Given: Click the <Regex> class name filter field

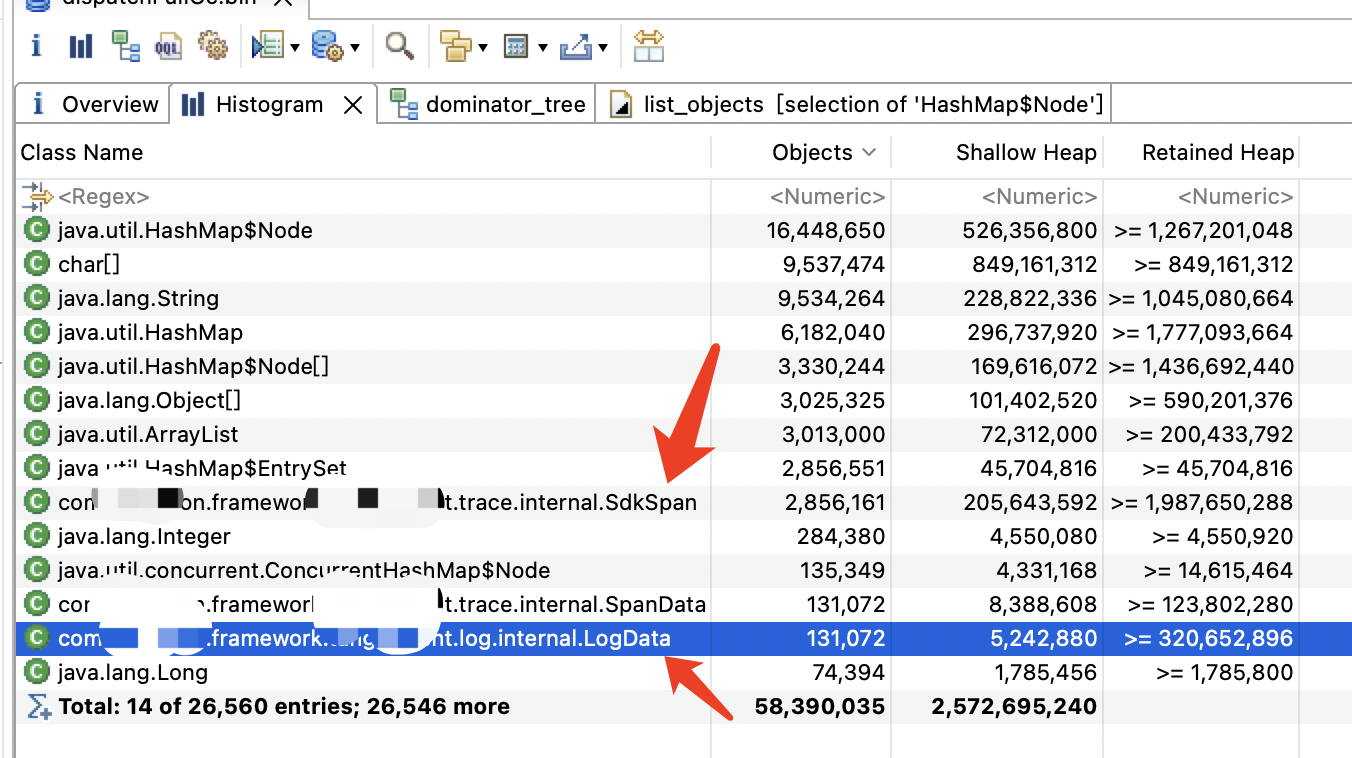Looking at the screenshot, I should tap(104, 196).
